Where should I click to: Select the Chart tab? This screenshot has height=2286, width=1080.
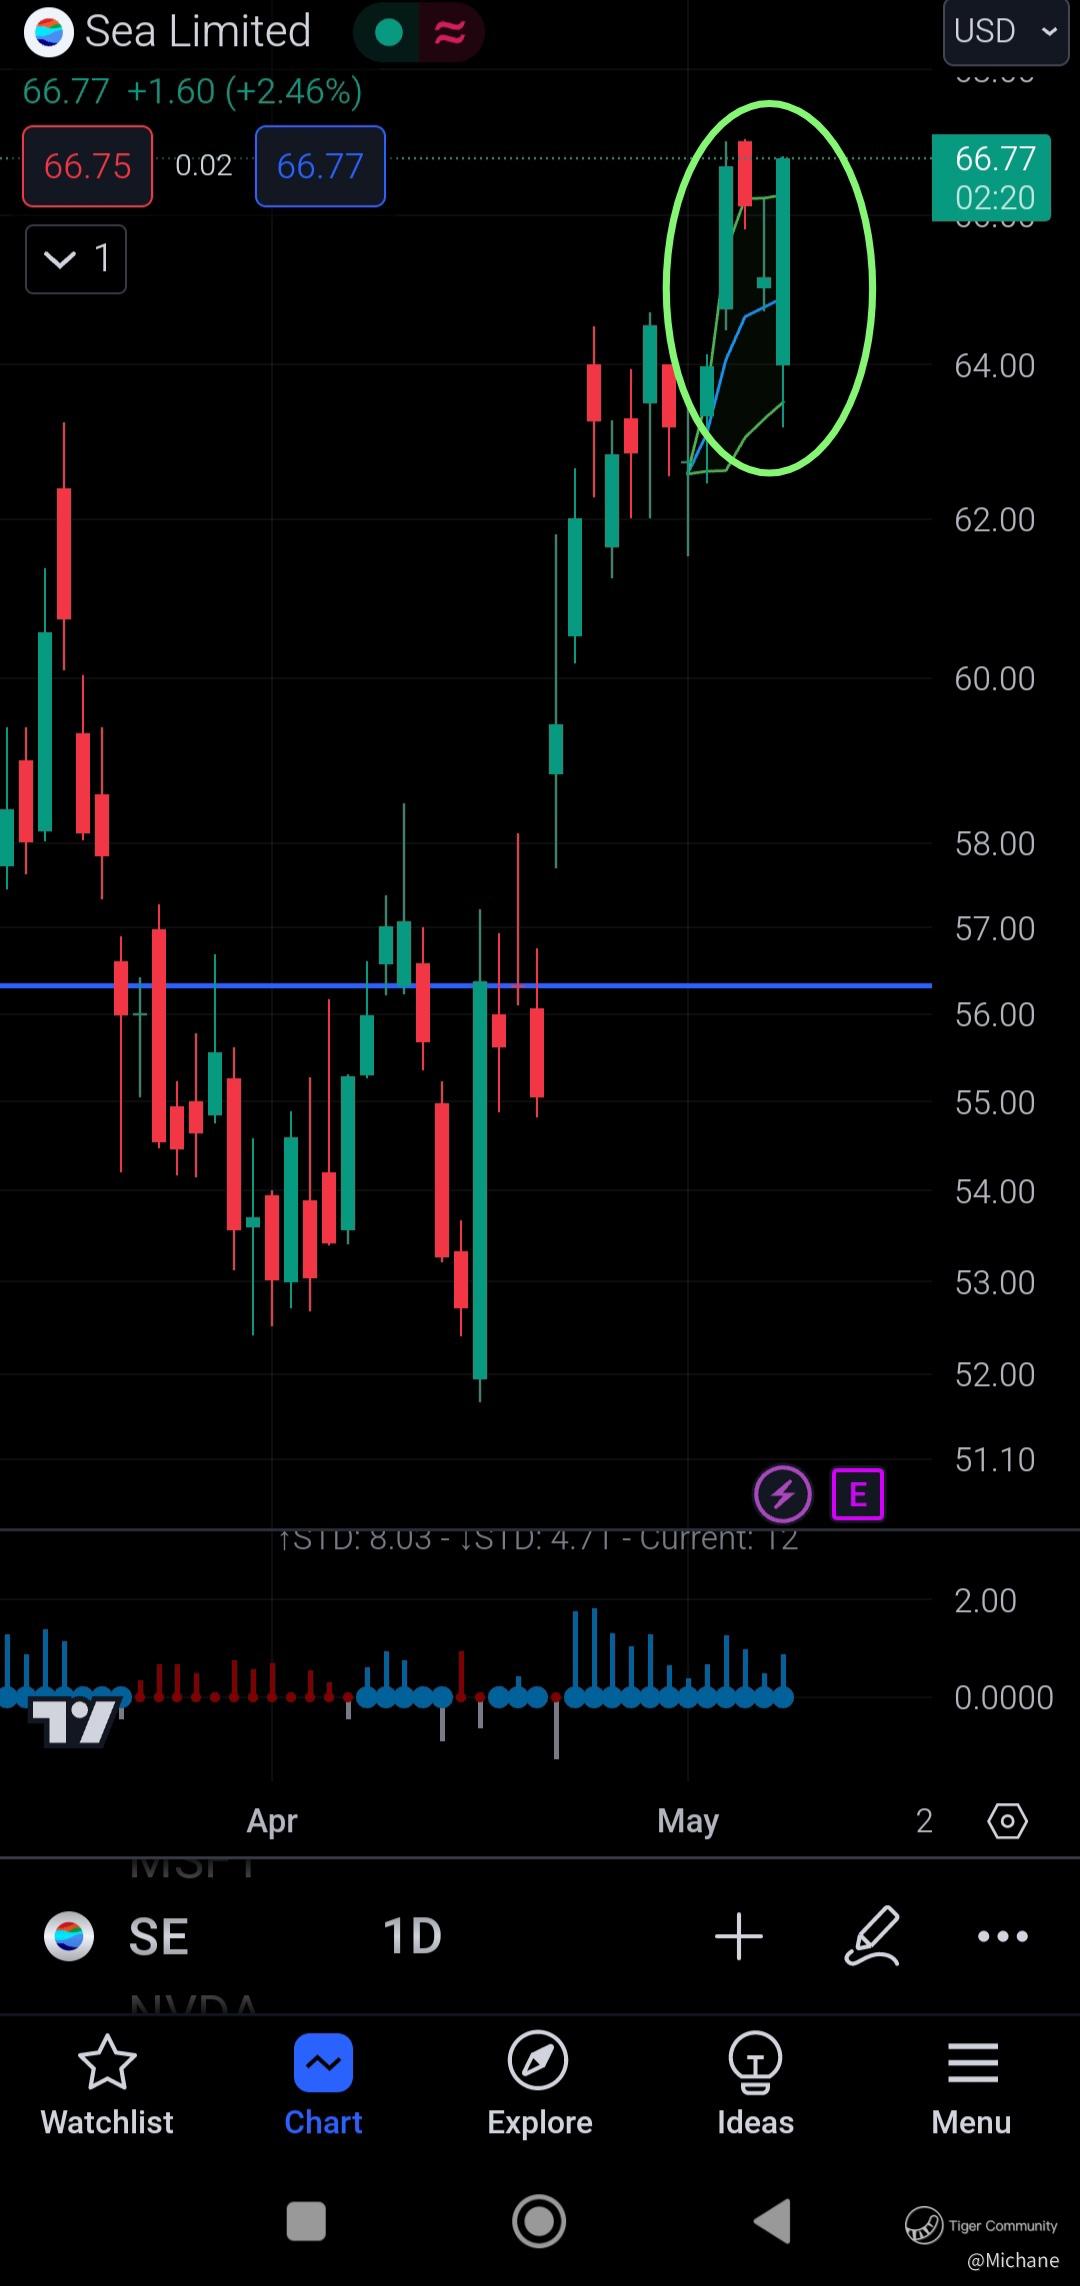click(x=323, y=2085)
